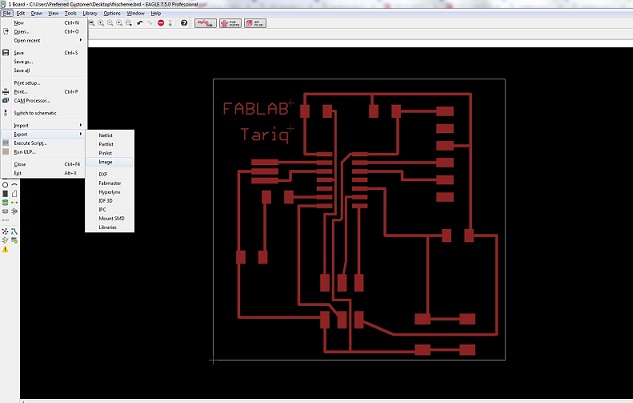Click the third red toolbar button
Image resolution: width=633 pixels, height=403 pixels.
[255, 23]
